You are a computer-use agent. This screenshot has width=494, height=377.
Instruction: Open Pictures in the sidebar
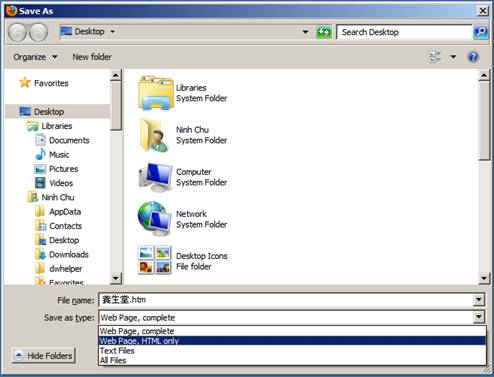click(56, 169)
